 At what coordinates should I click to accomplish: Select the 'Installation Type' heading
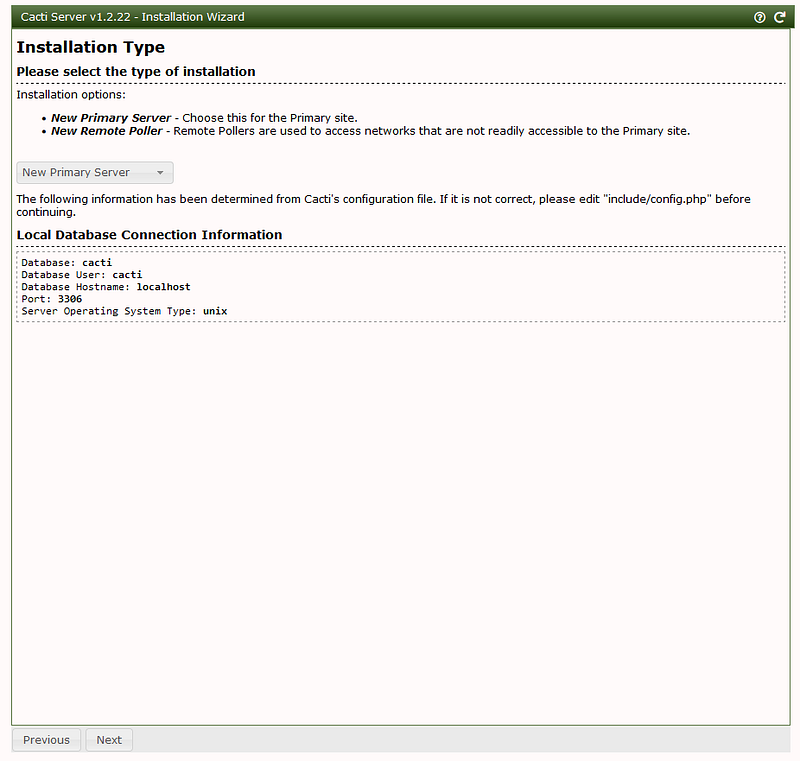click(91, 47)
